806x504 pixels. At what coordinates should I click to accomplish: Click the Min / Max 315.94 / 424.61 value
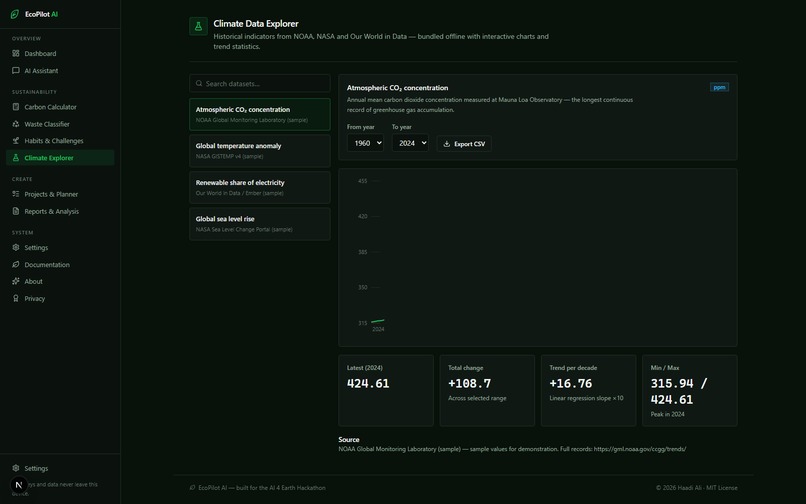click(x=679, y=391)
